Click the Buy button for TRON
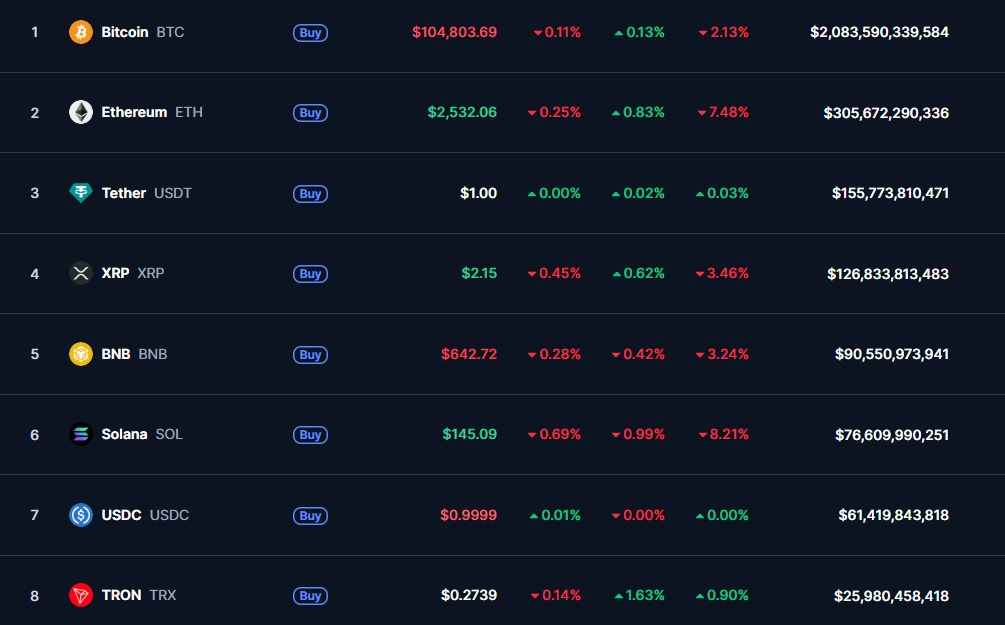 pos(310,595)
